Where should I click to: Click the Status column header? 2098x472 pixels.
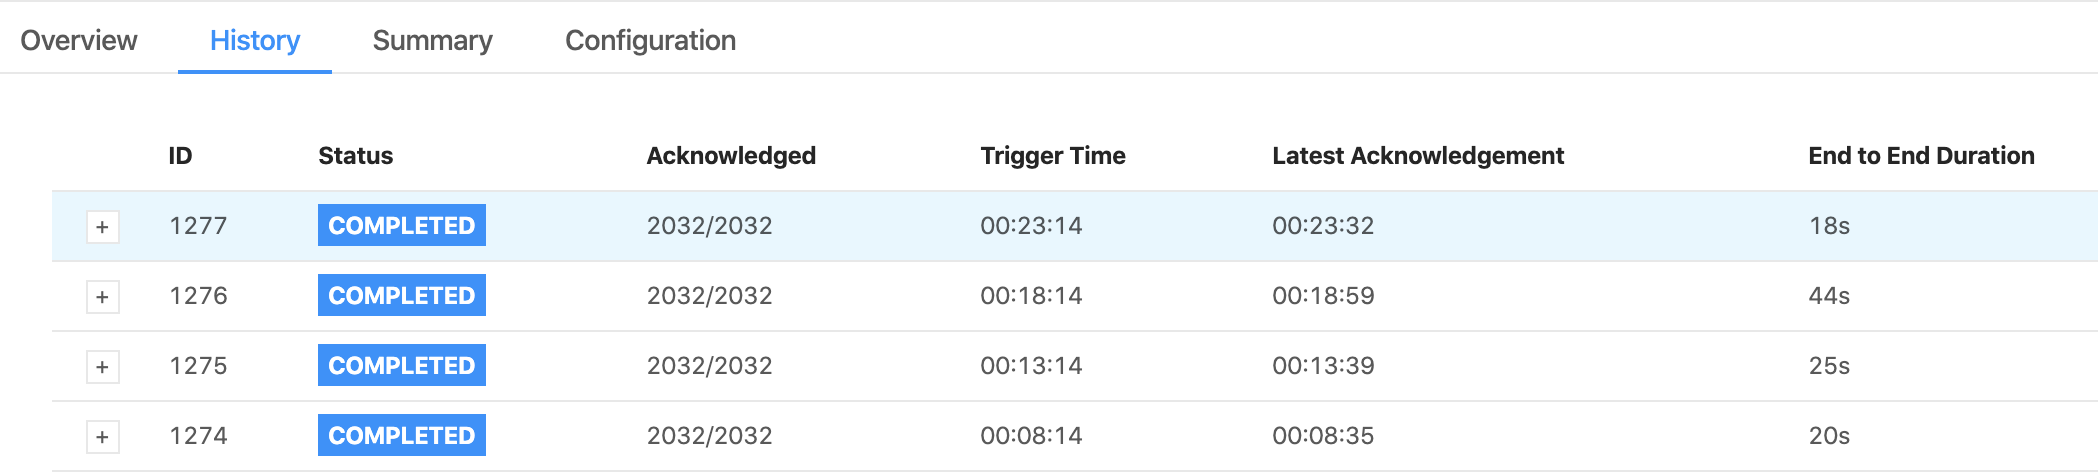click(355, 156)
